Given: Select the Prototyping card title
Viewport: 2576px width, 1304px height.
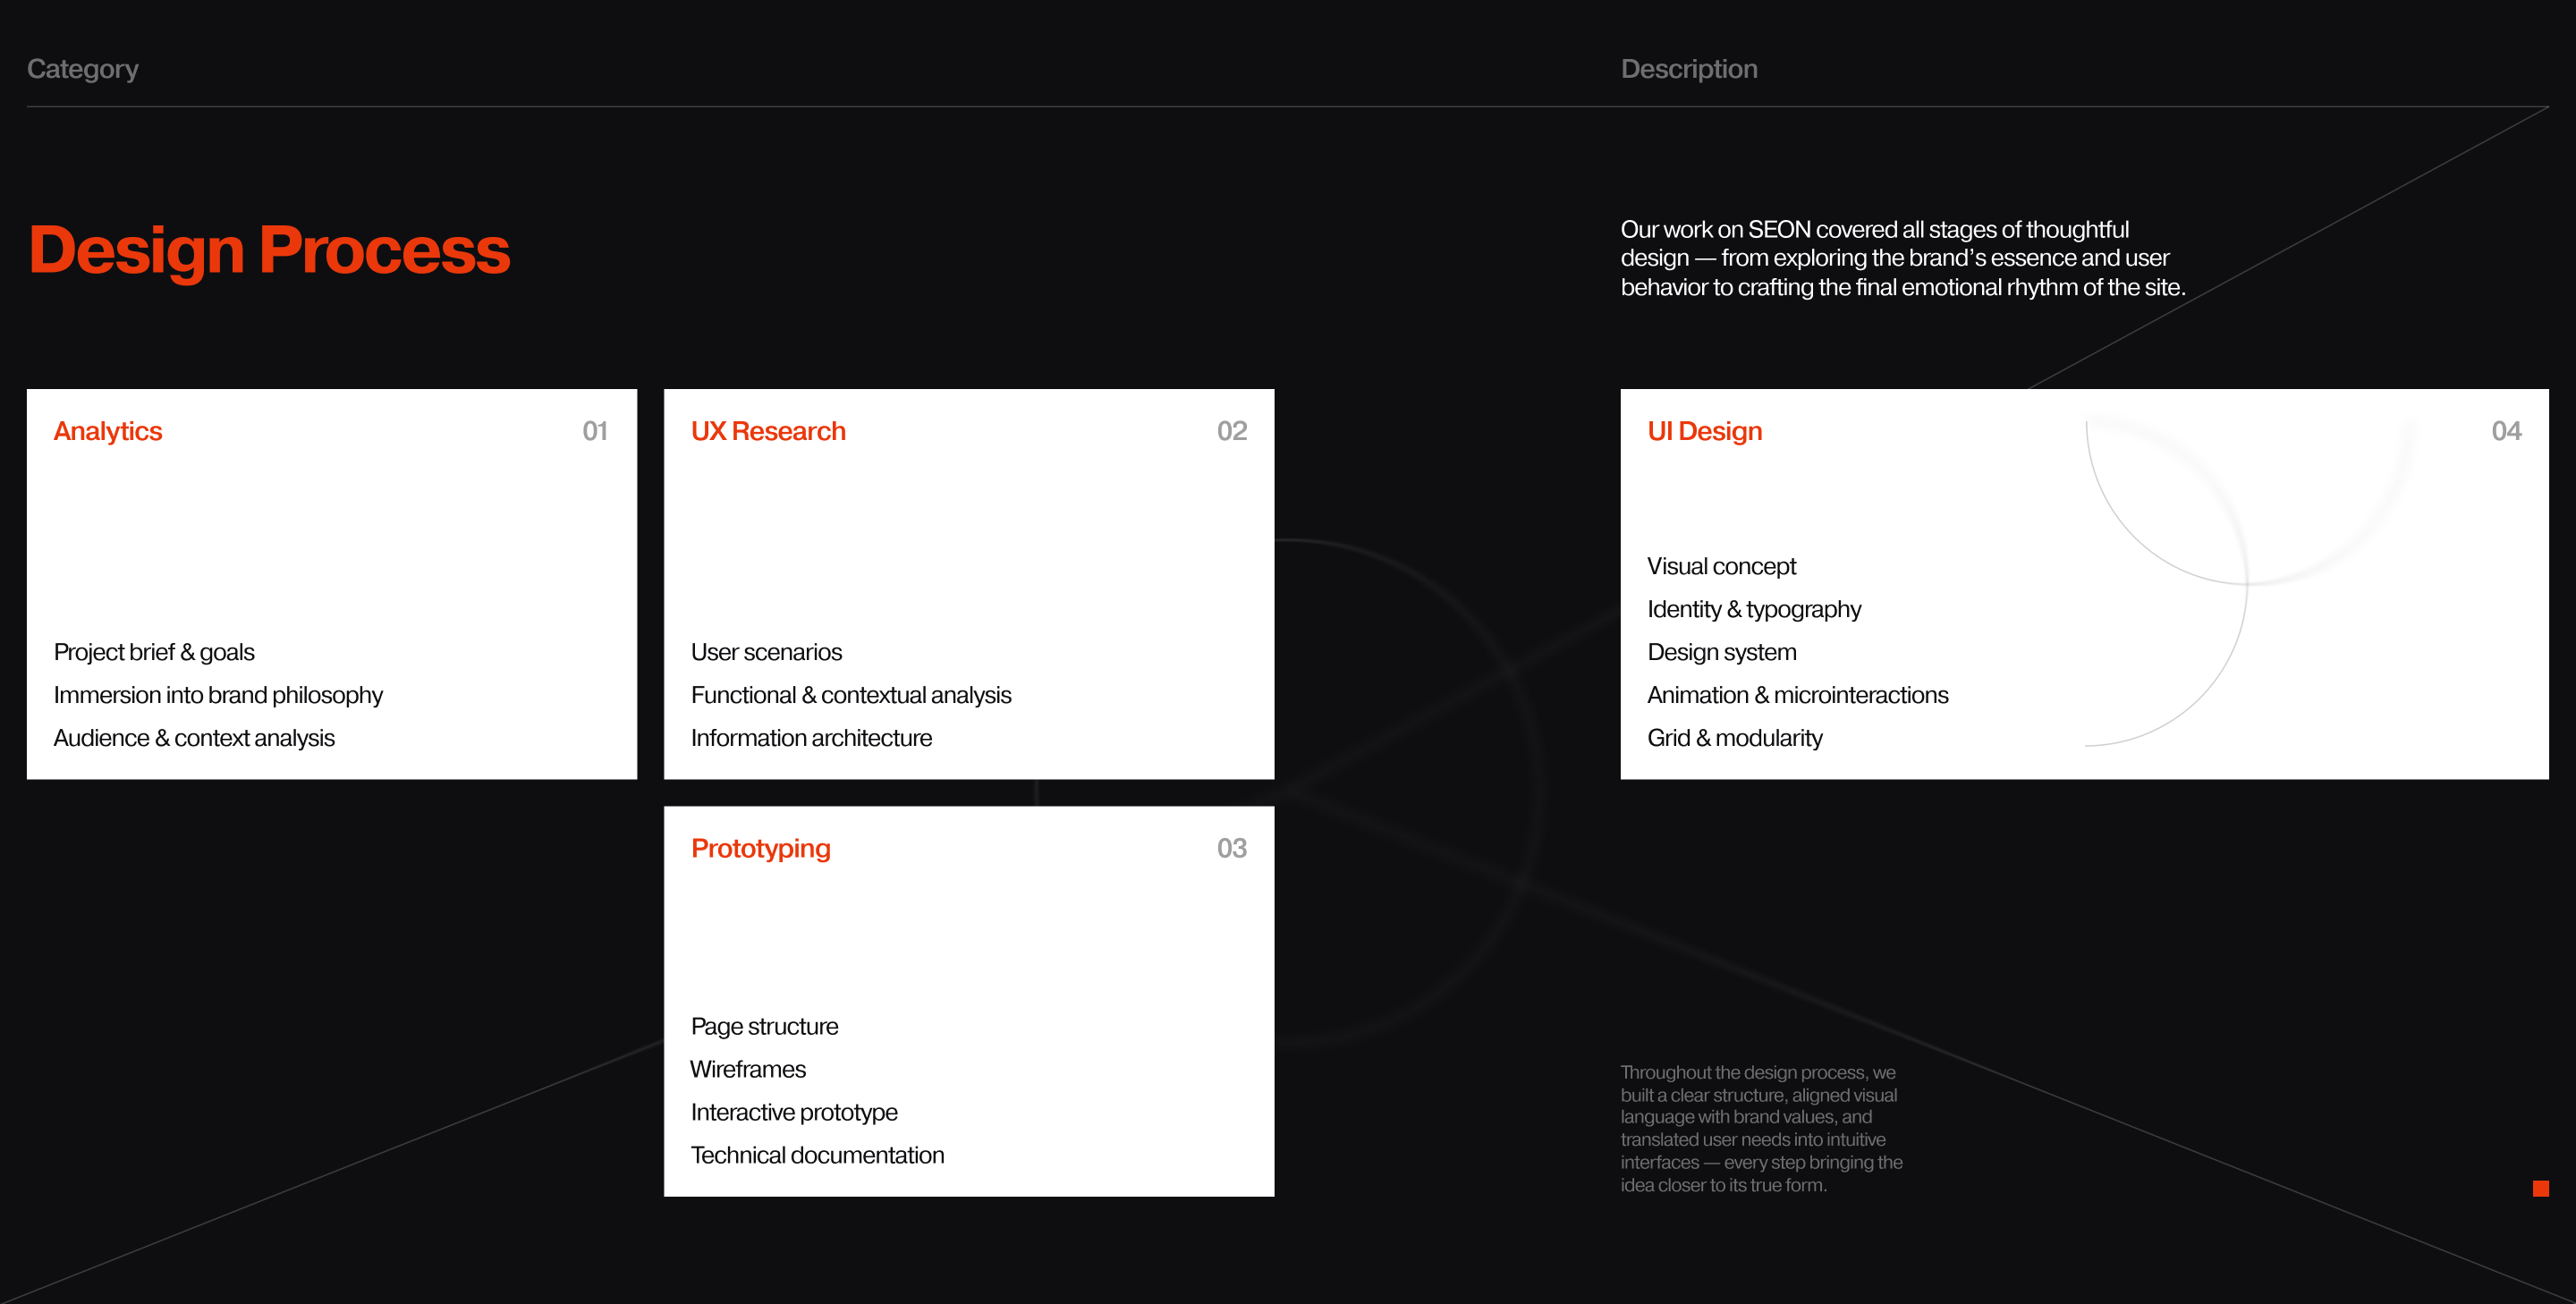Looking at the screenshot, I should 760,848.
